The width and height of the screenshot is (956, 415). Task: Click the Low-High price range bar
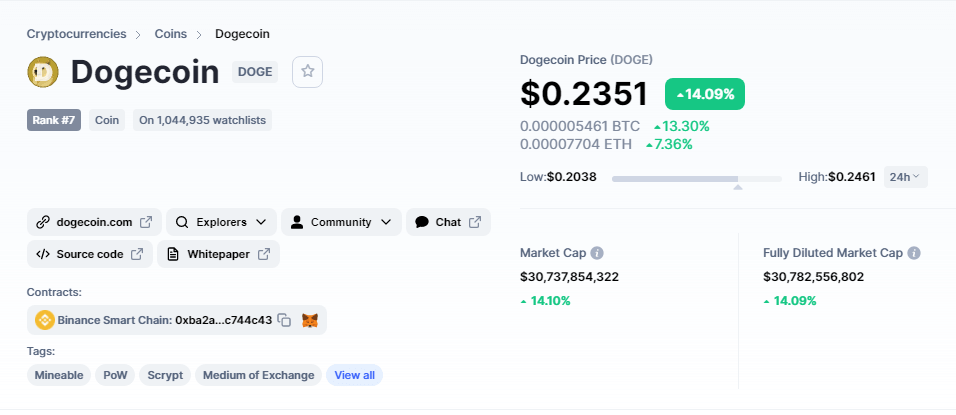coord(697,179)
